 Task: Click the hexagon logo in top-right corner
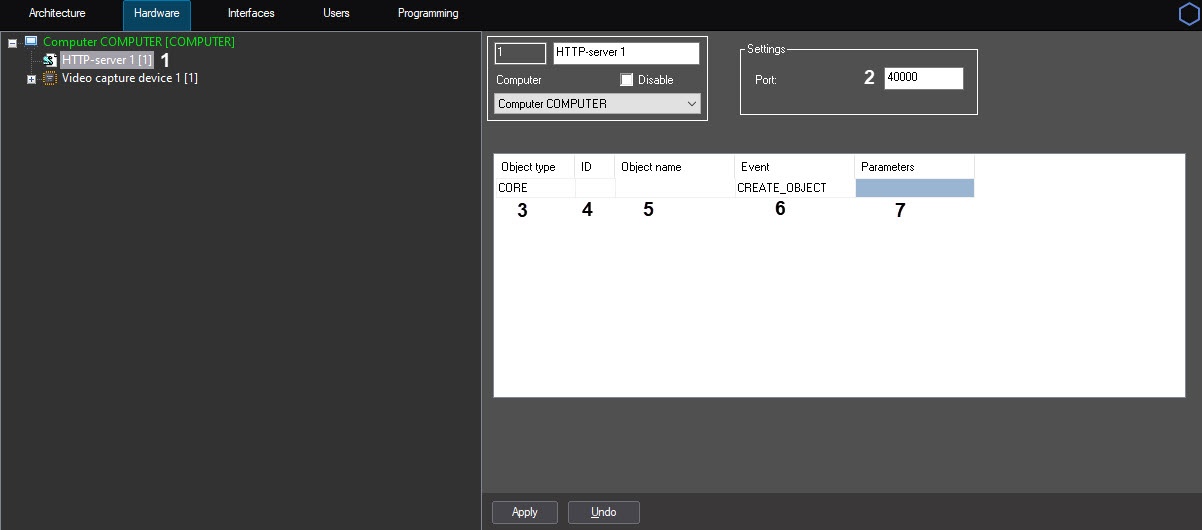tap(1189, 13)
